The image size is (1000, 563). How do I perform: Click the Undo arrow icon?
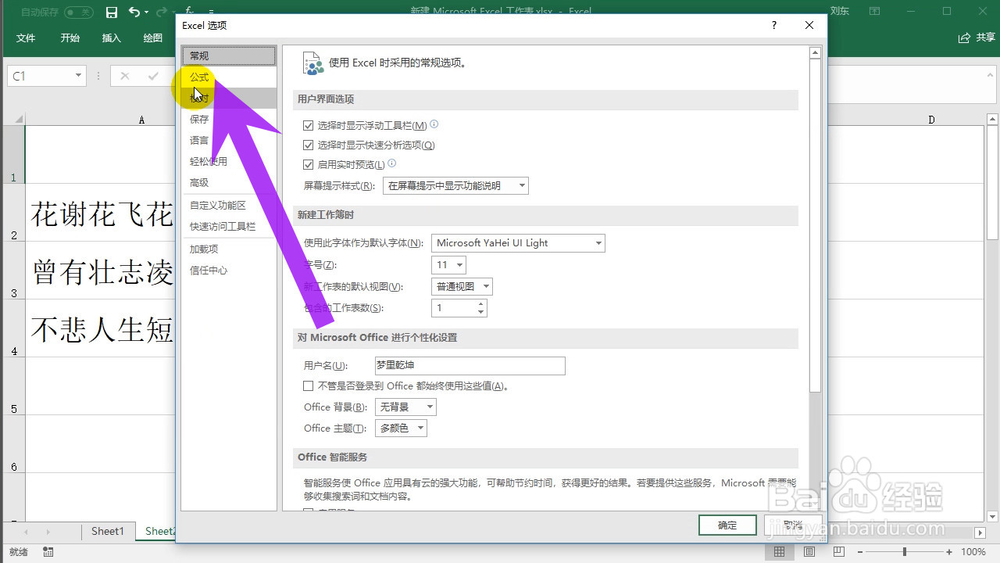coord(134,12)
